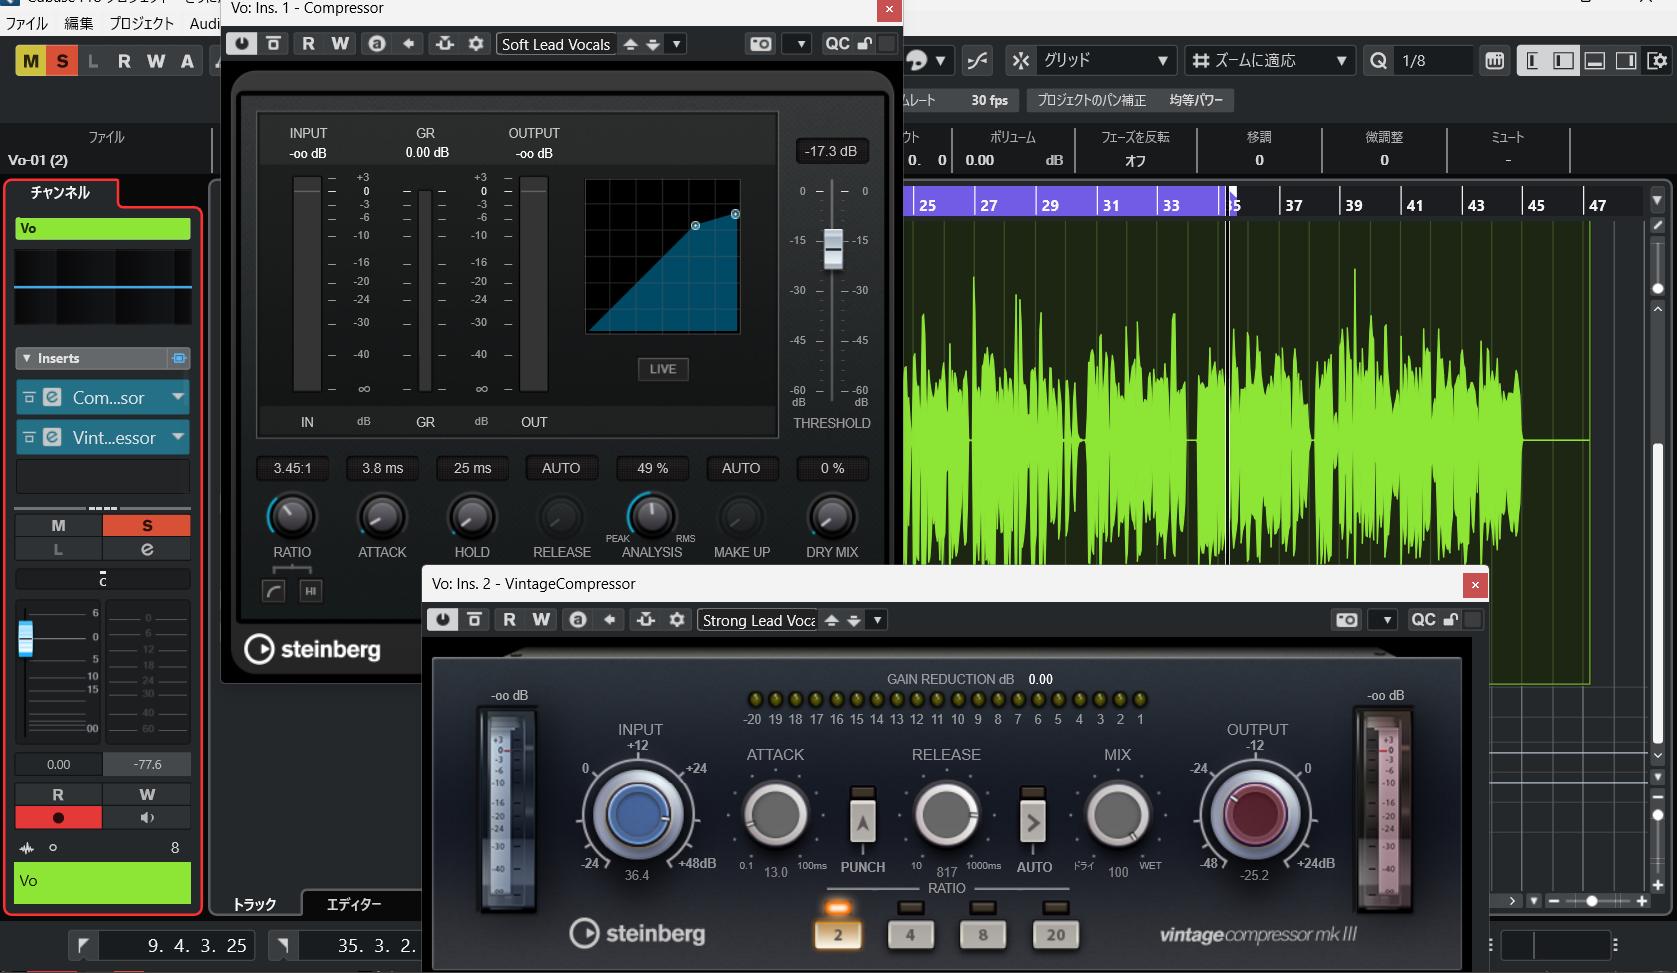Open ファイル menu
1677x973 pixels.
(27, 23)
